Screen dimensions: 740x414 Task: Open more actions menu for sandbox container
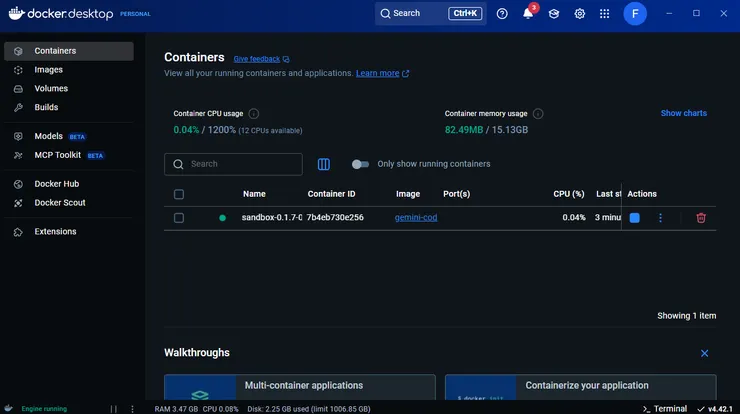tap(660, 218)
